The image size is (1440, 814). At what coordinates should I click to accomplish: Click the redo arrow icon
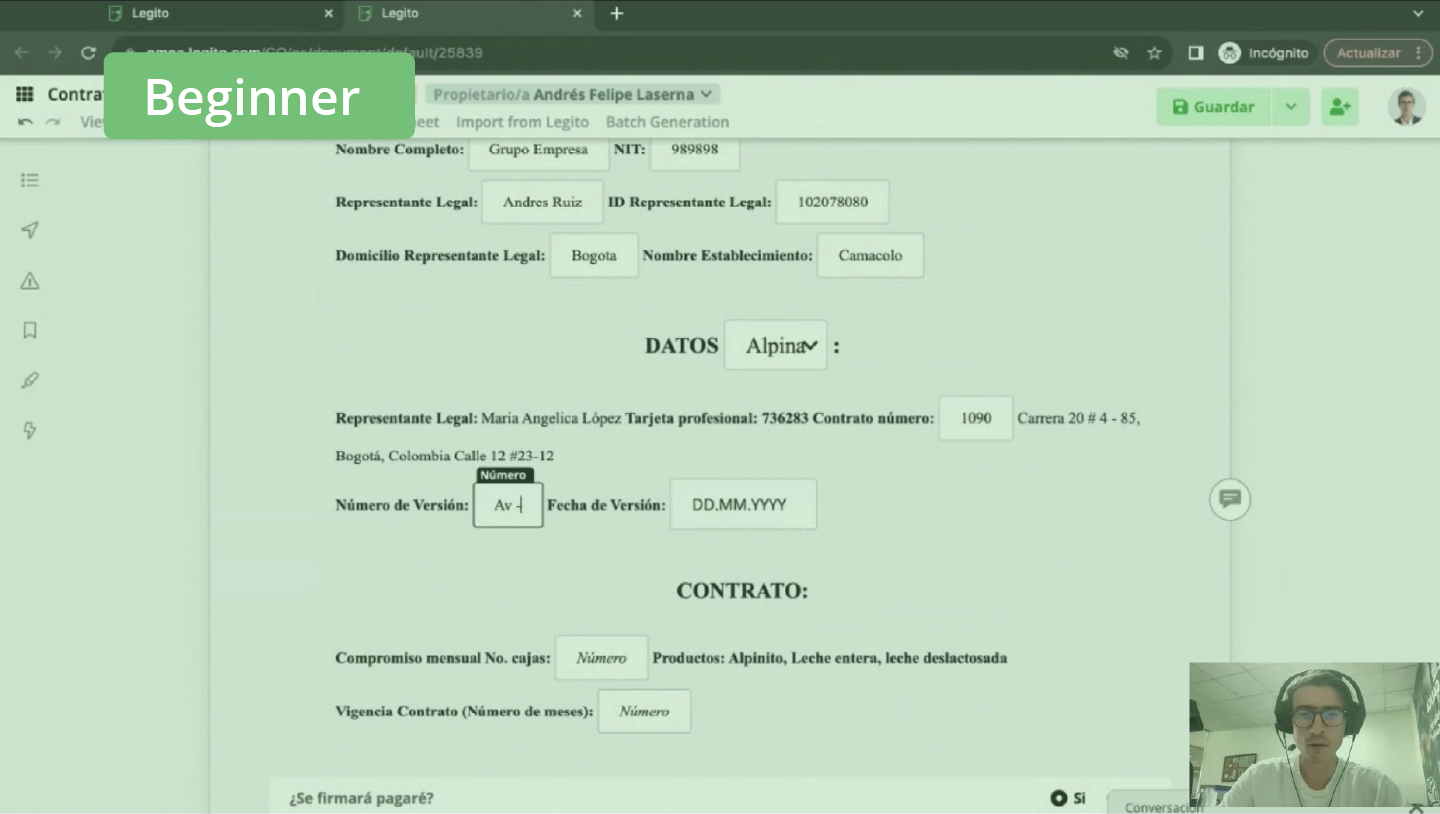pos(53,122)
